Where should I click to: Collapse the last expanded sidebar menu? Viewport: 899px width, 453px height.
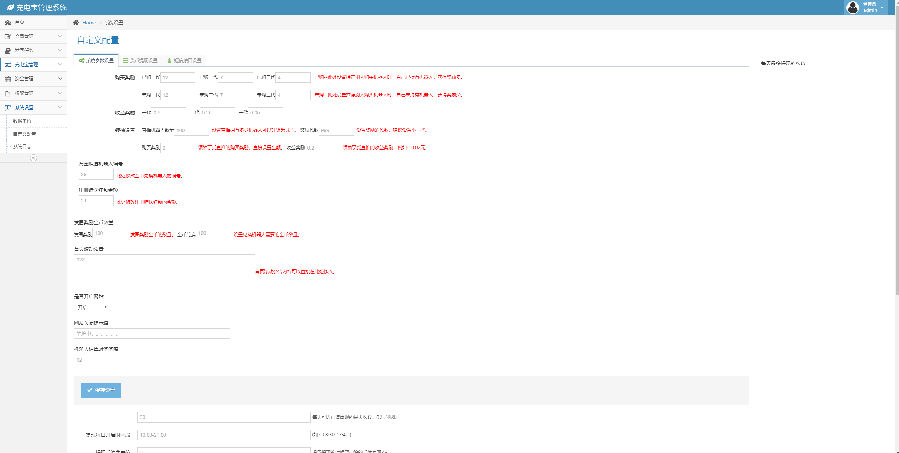(60, 107)
